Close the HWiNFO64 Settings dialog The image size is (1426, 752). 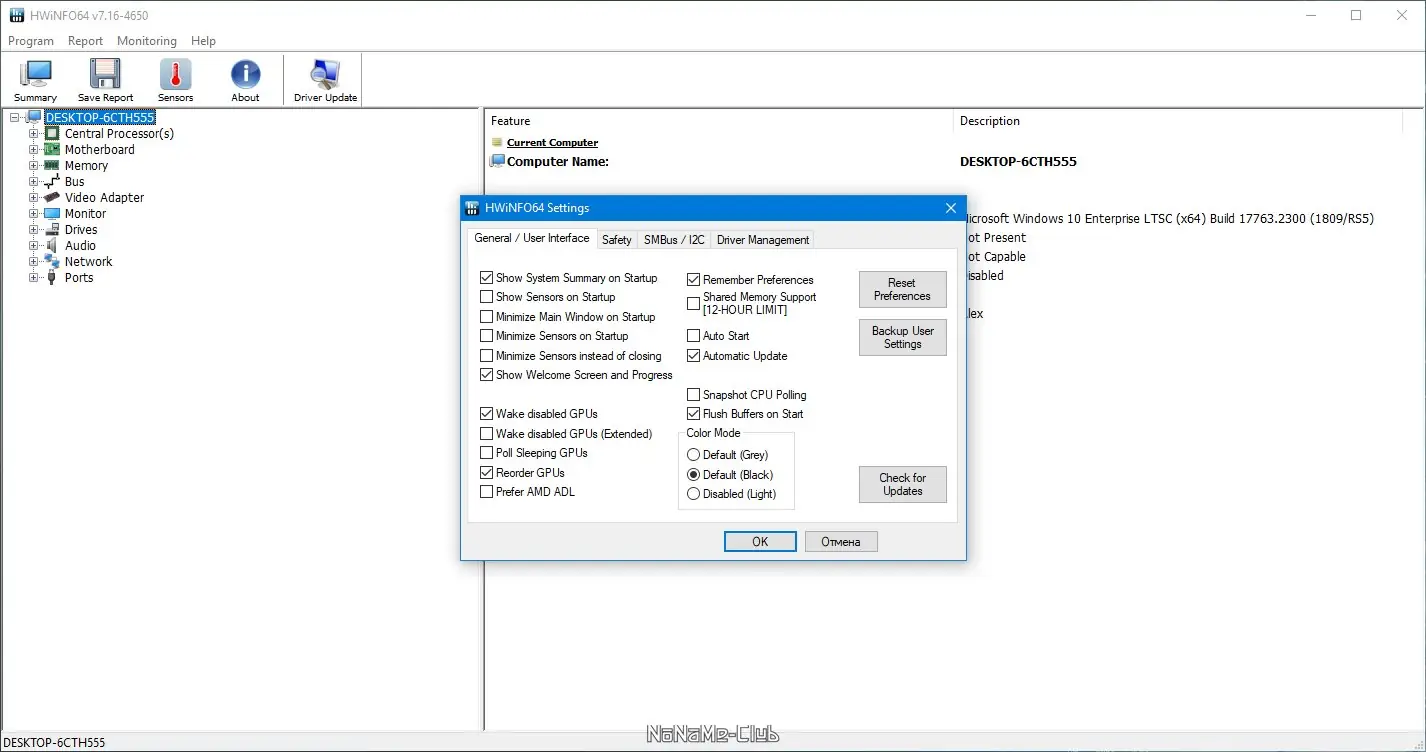tap(951, 208)
